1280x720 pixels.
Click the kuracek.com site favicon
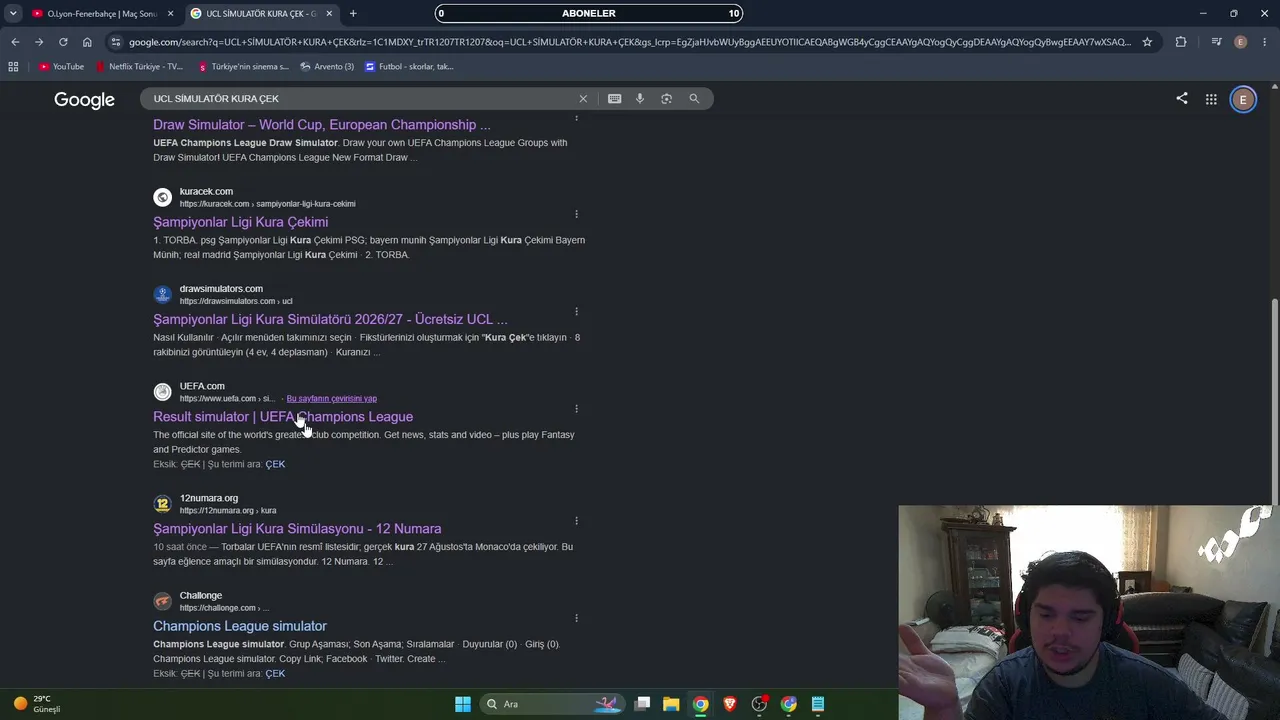(x=162, y=197)
